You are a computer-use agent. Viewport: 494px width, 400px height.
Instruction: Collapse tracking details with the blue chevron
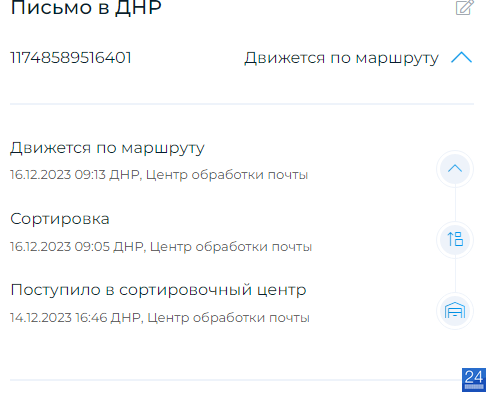pos(461,57)
